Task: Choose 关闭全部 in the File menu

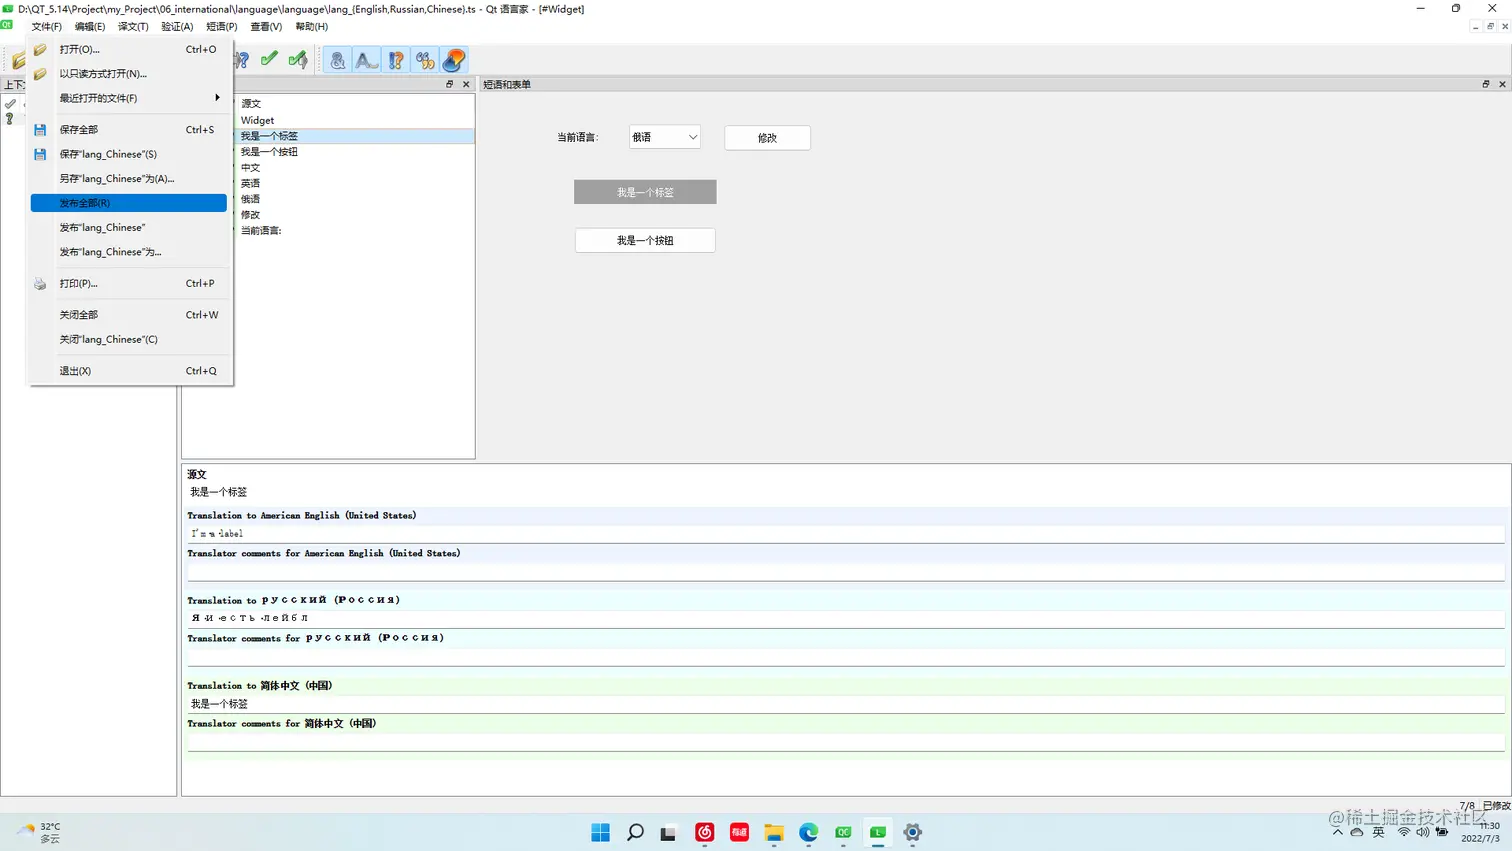Action: (129, 315)
